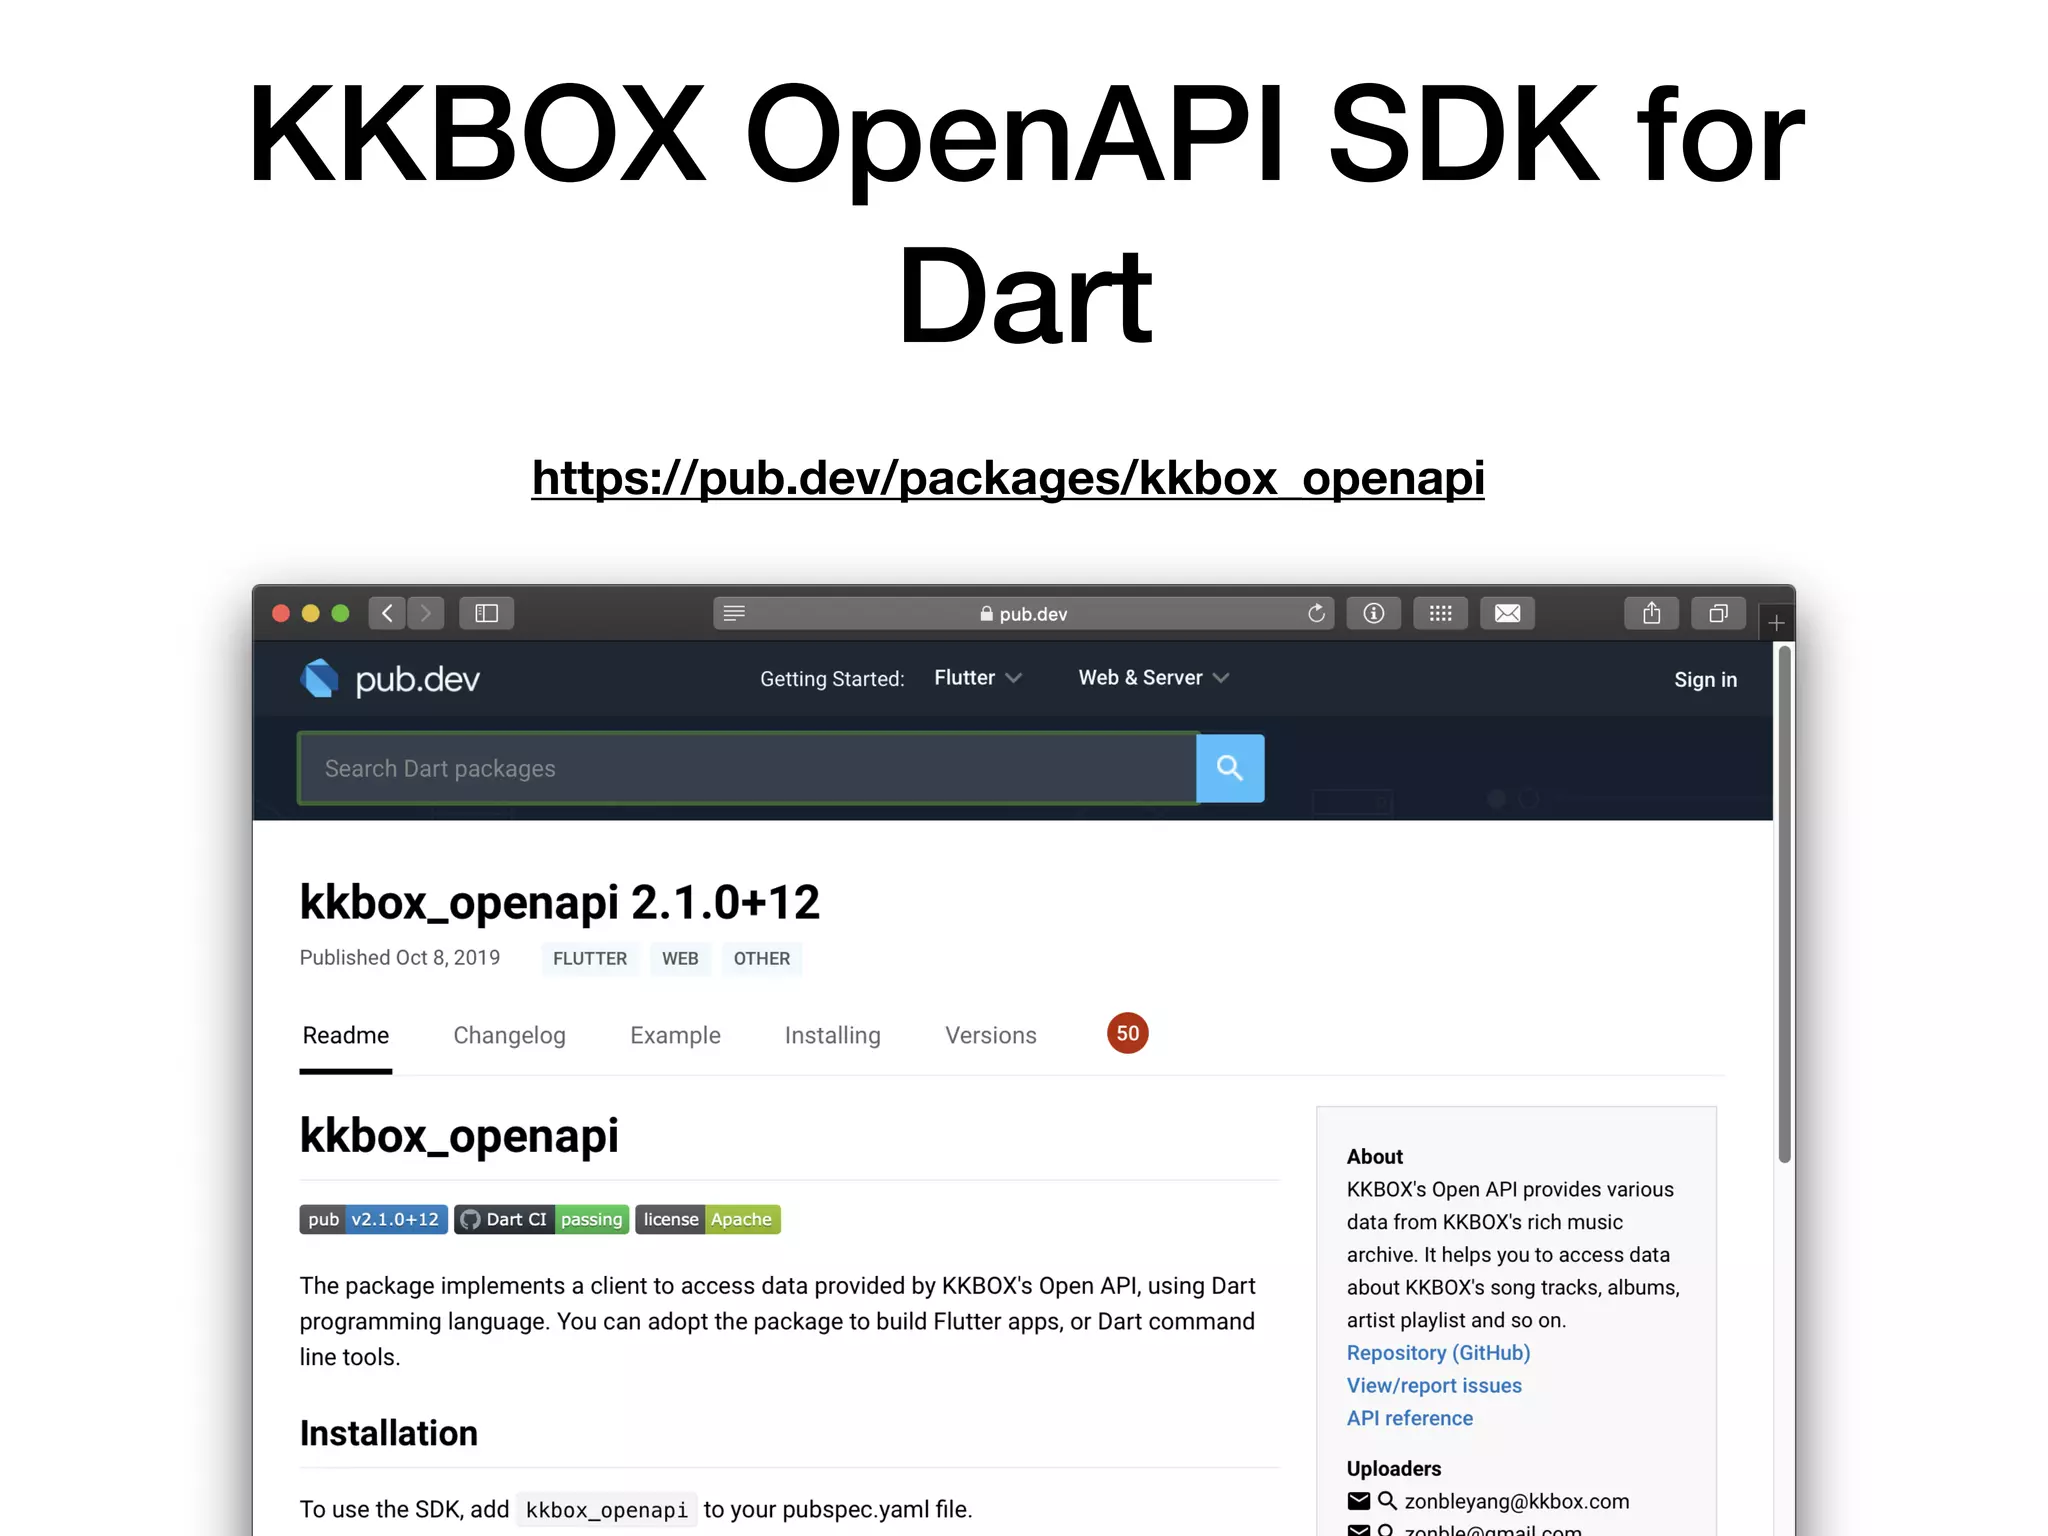Click the mail envelope toolbar icon
The height and width of the screenshot is (1536, 2048).
tap(1508, 613)
